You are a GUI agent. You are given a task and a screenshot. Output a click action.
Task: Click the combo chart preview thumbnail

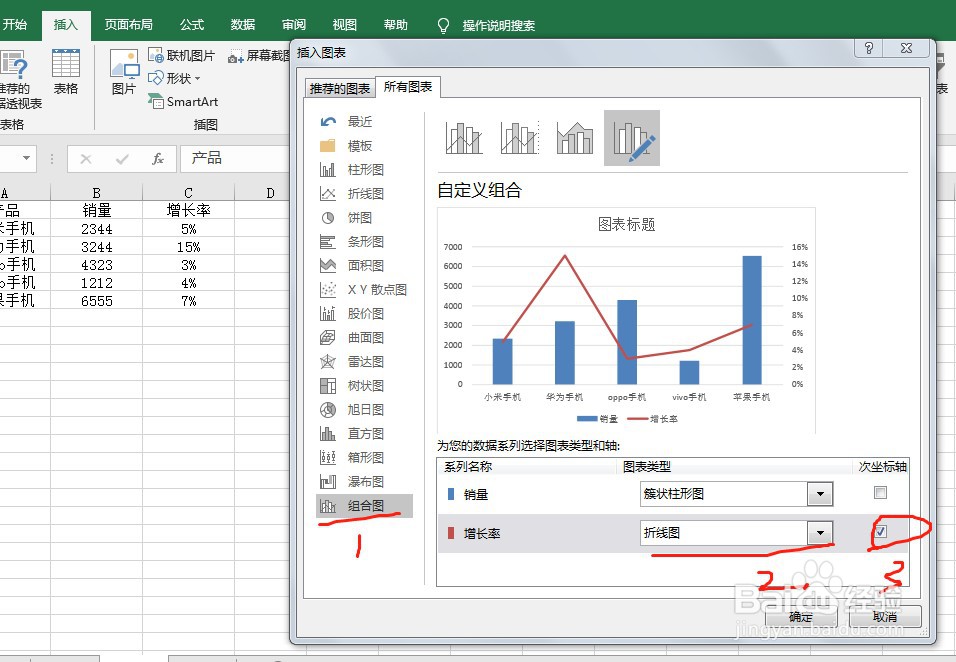coord(626,321)
